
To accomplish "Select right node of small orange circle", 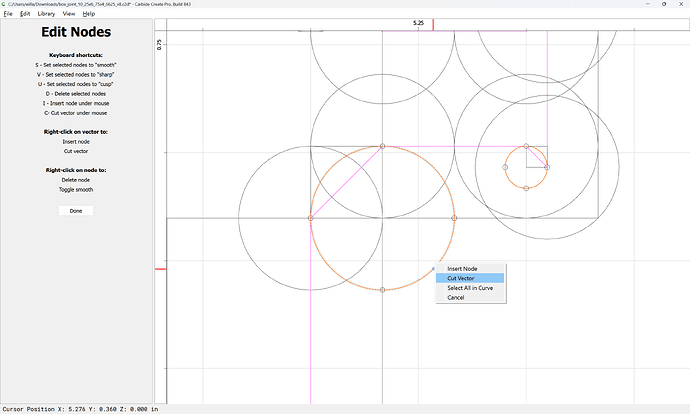I will (x=547, y=167).
